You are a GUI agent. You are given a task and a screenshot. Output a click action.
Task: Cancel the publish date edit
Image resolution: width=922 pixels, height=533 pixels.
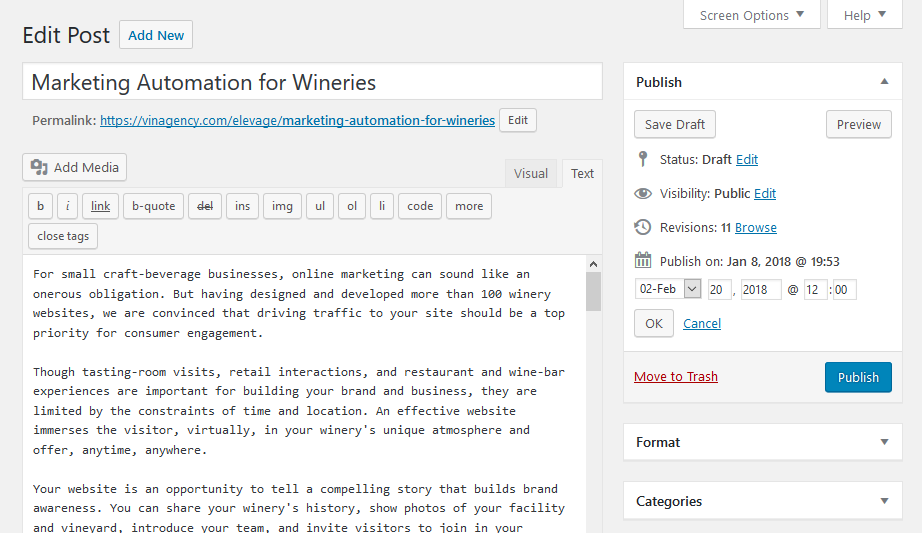click(701, 324)
